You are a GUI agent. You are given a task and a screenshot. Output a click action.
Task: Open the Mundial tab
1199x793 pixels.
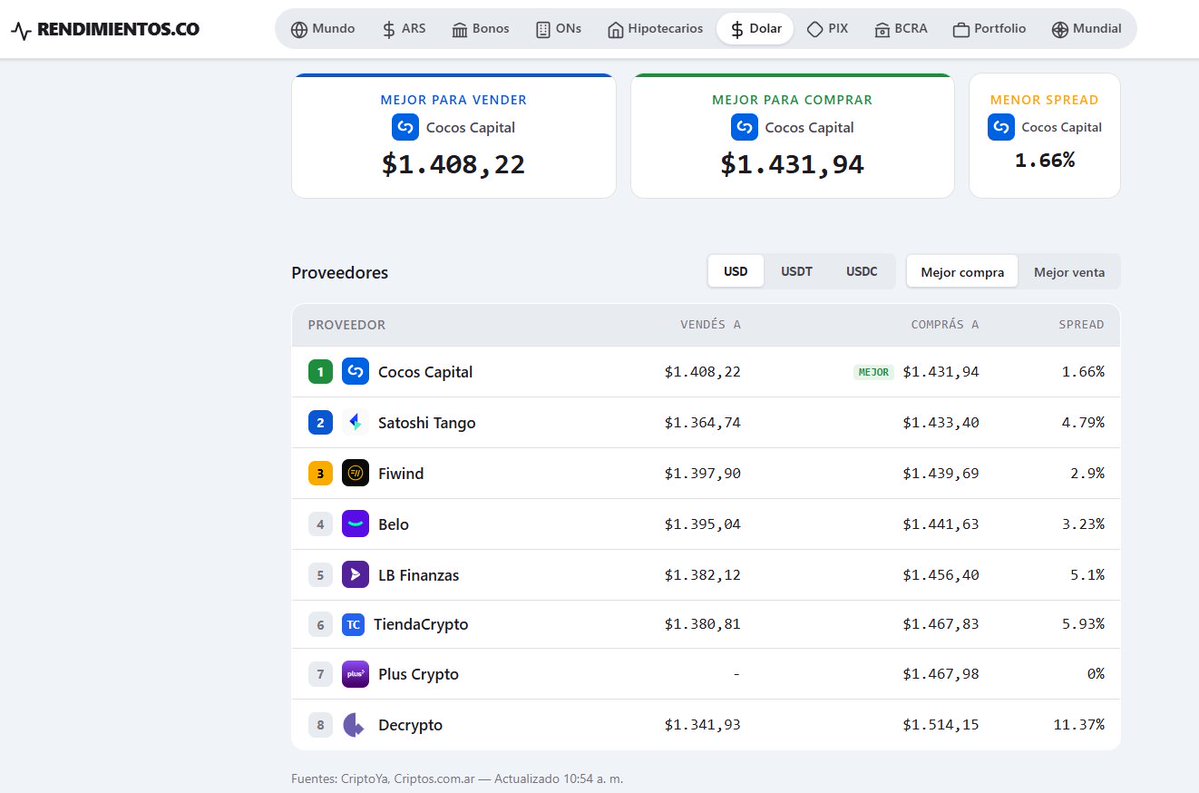pyautogui.click(x=1087, y=29)
